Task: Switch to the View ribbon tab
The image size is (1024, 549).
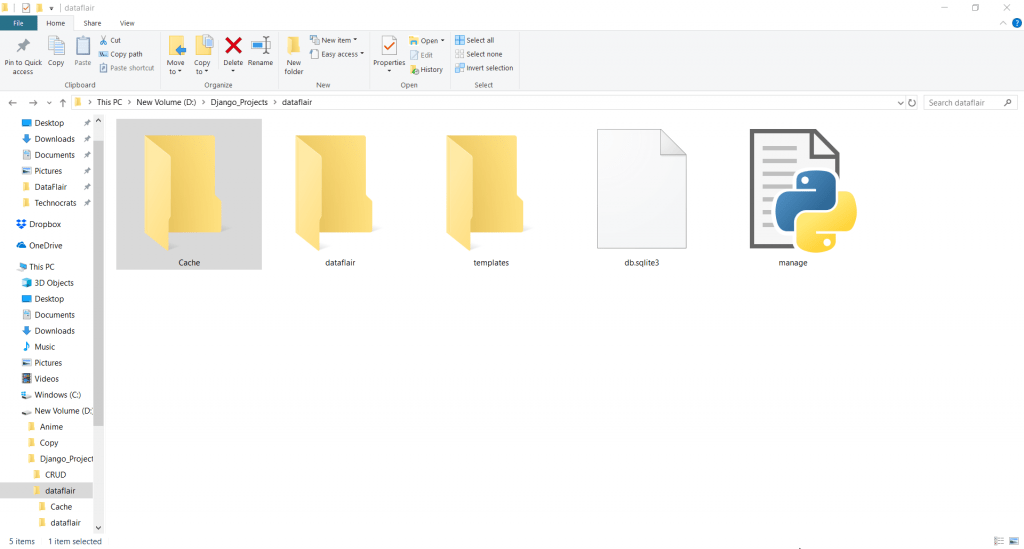Action: click(x=127, y=23)
